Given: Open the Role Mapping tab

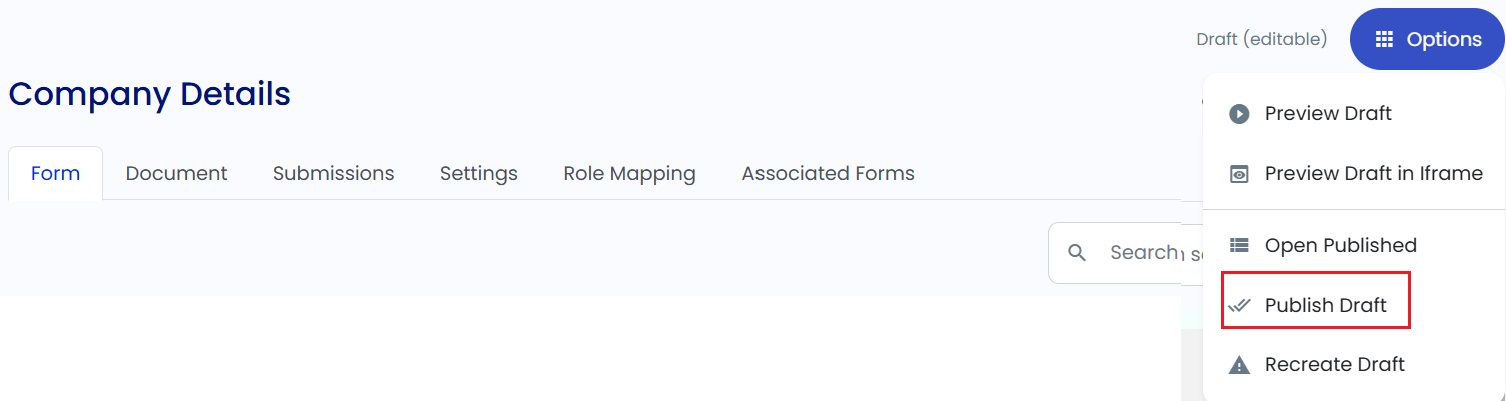Looking at the screenshot, I should coord(630,173).
